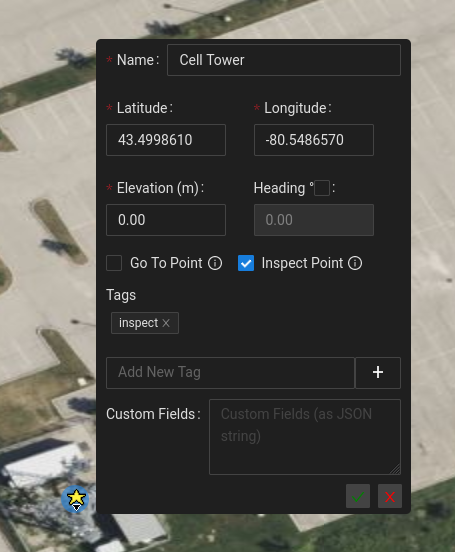Image resolution: width=455 pixels, height=552 pixels.
Task: Click the Name field containing Cell Tower
Action: coord(284,60)
